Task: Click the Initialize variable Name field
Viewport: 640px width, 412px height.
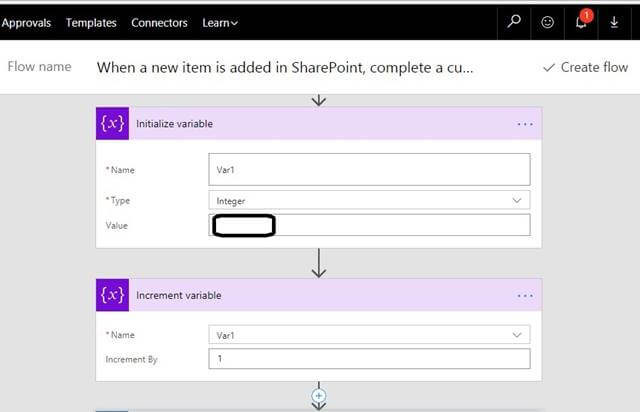Action: click(370, 169)
